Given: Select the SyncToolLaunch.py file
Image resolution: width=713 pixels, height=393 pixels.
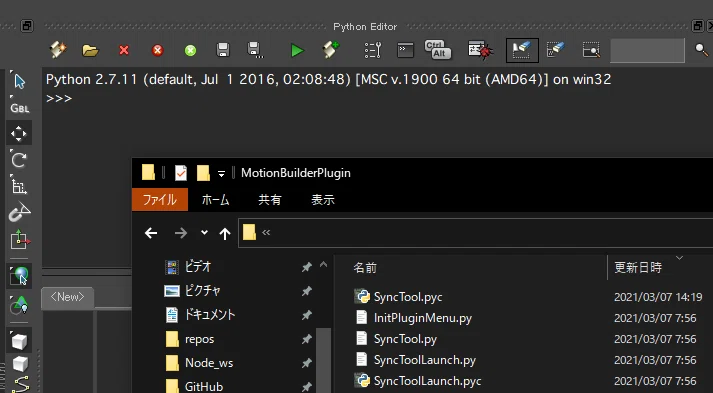Looking at the screenshot, I should [x=425, y=360].
